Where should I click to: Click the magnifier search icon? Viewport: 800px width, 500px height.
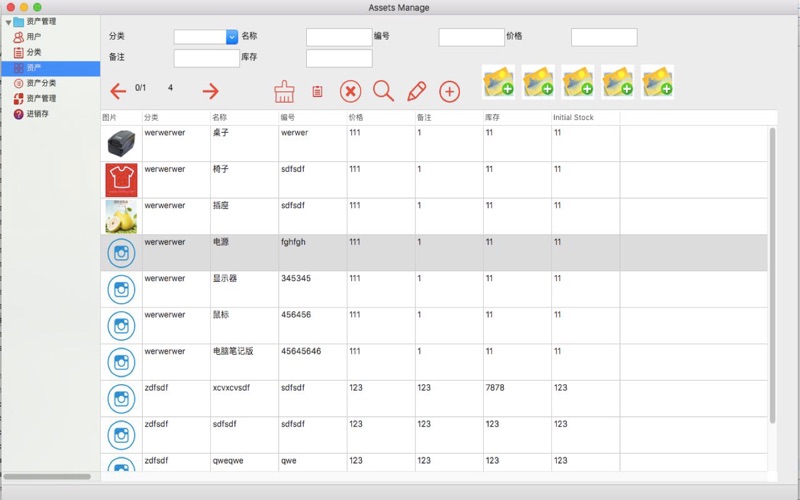[x=383, y=92]
